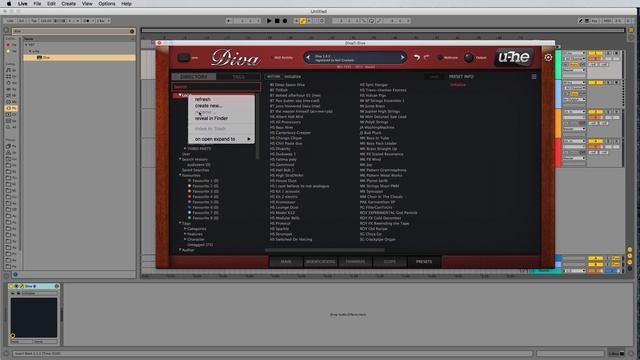Click the Favourite 1 colour dot
Image resolution: width=640 pixels, height=360 pixels.
click(x=189, y=180)
